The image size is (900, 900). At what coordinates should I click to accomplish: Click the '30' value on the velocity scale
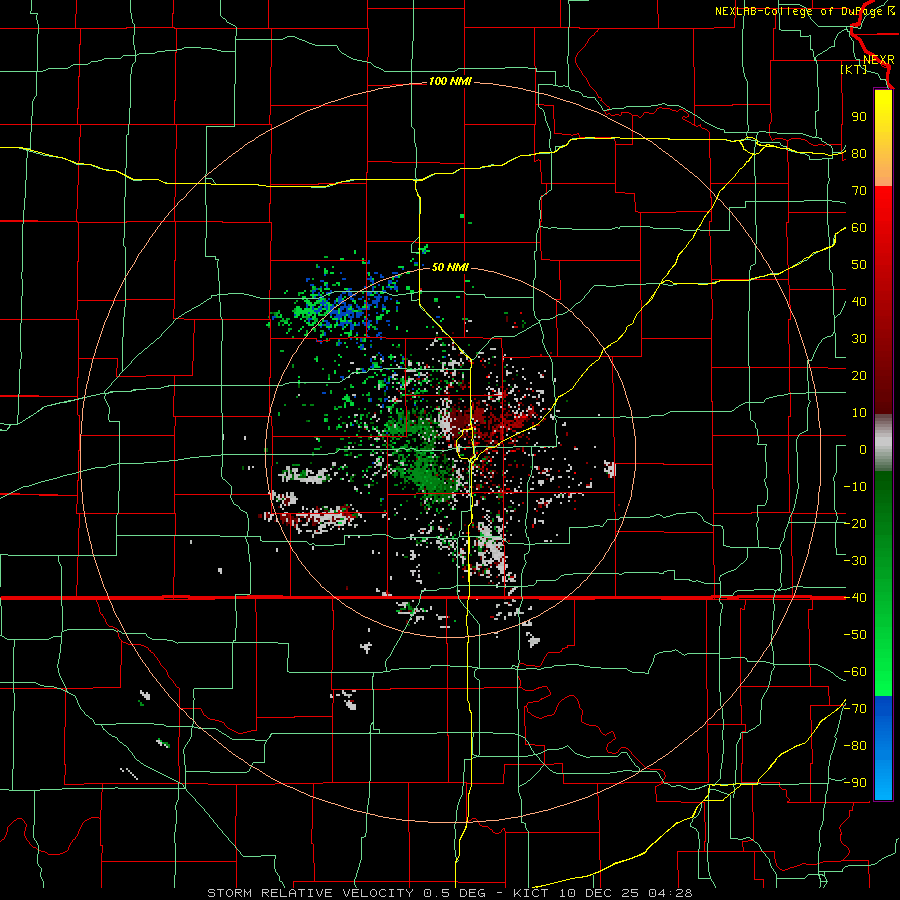coord(859,339)
